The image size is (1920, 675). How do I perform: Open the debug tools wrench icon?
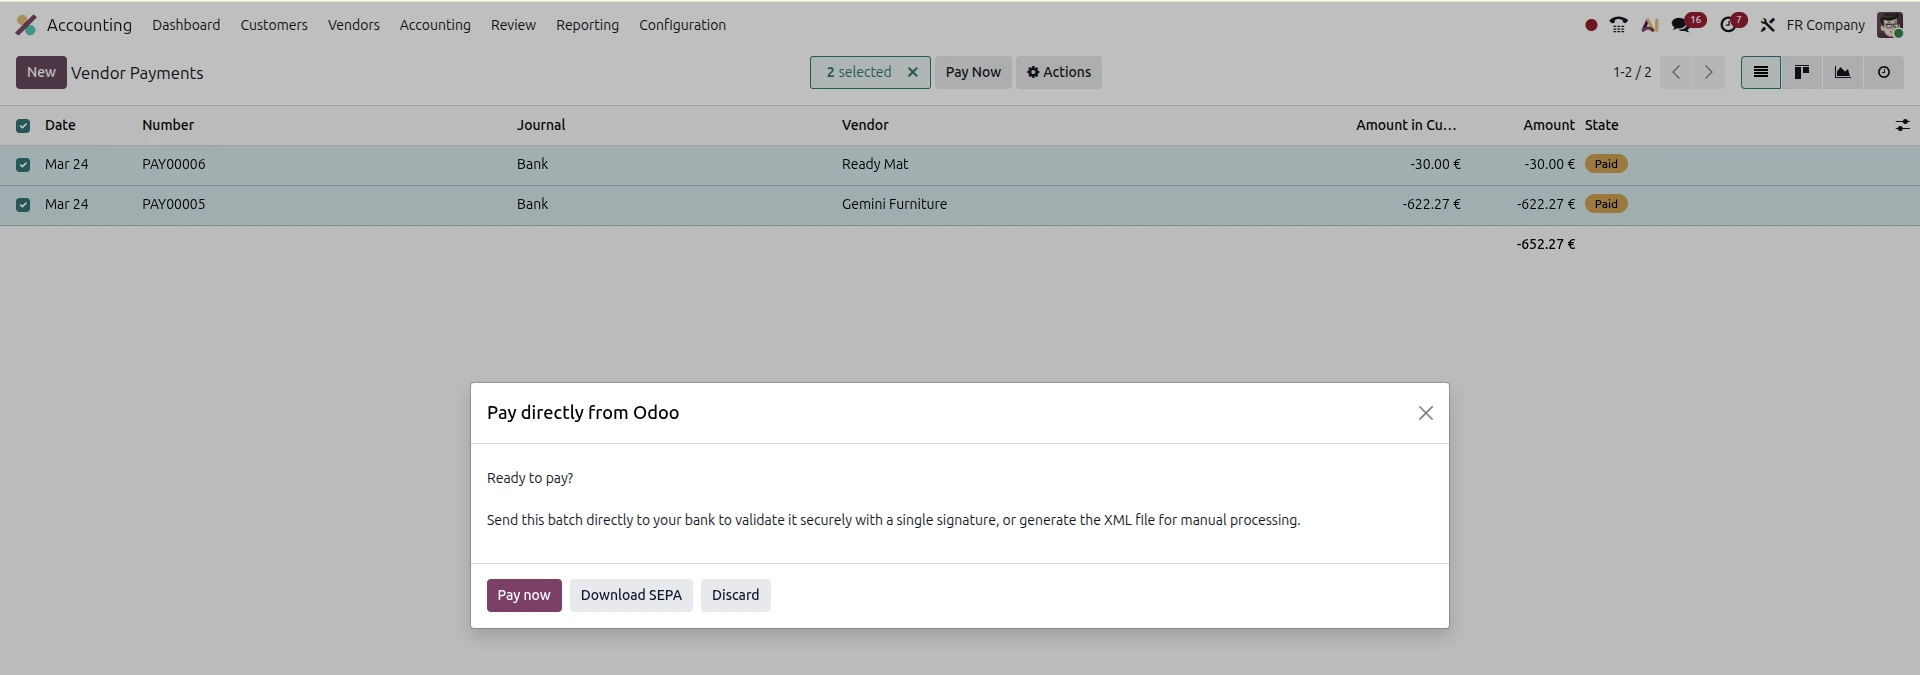point(1767,25)
